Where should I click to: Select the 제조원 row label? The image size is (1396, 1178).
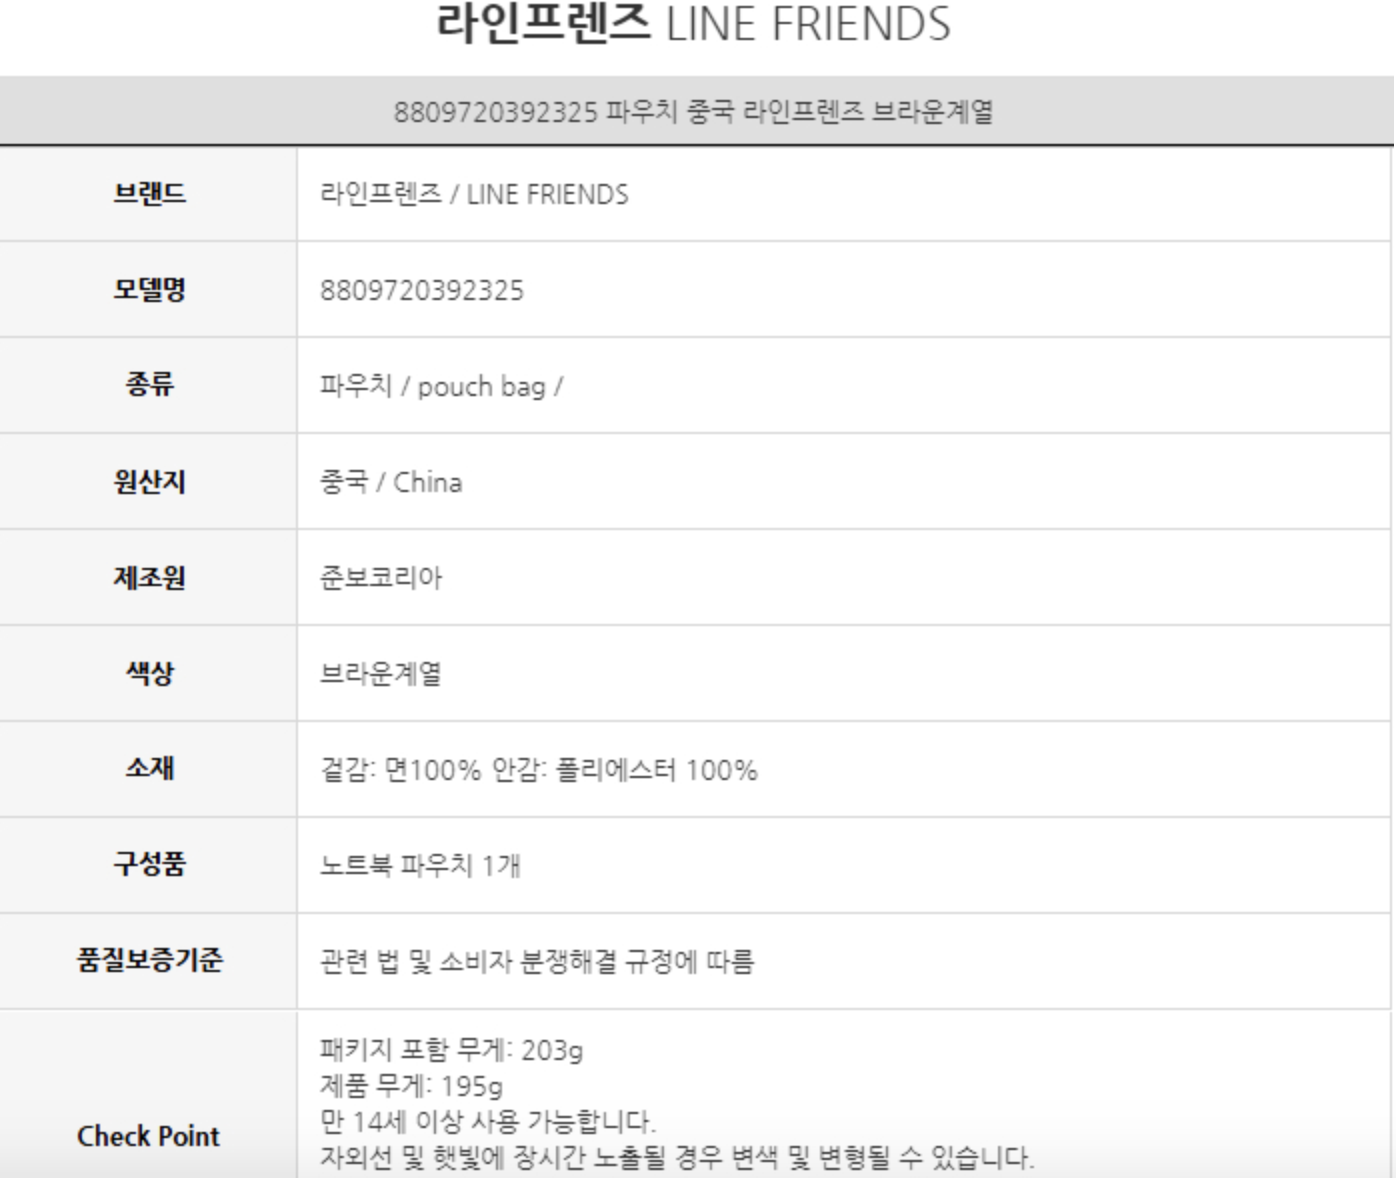[149, 577]
